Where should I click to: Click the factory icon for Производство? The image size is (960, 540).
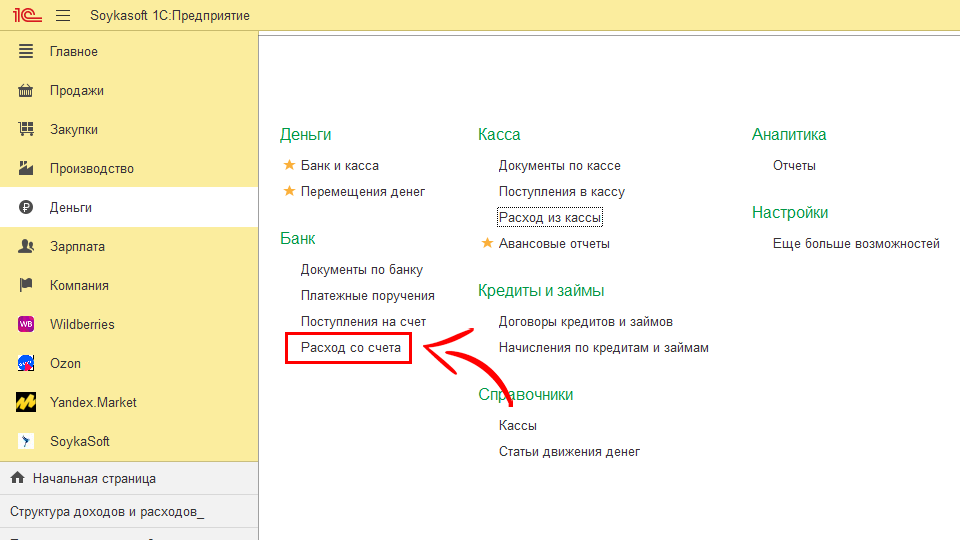[x=27, y=169]
